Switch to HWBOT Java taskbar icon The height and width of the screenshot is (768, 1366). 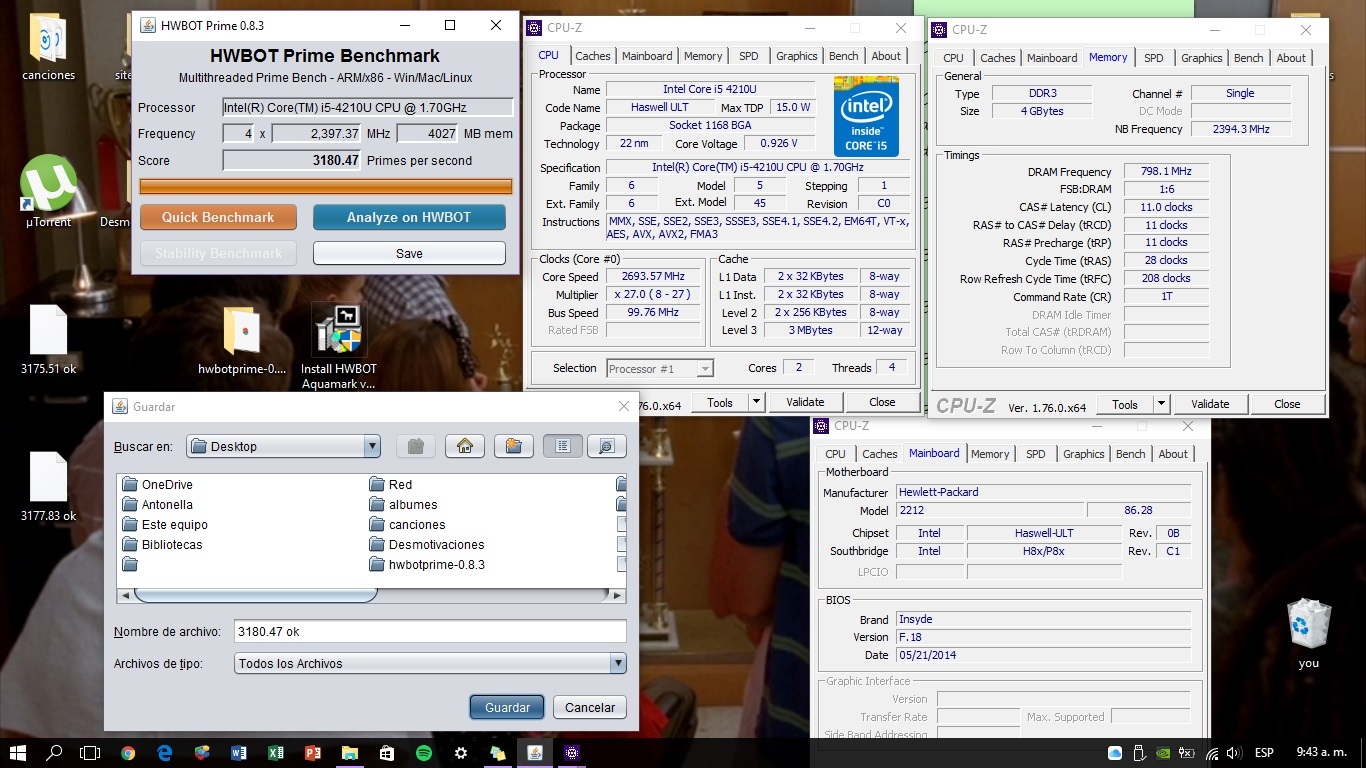pos(534,752)
